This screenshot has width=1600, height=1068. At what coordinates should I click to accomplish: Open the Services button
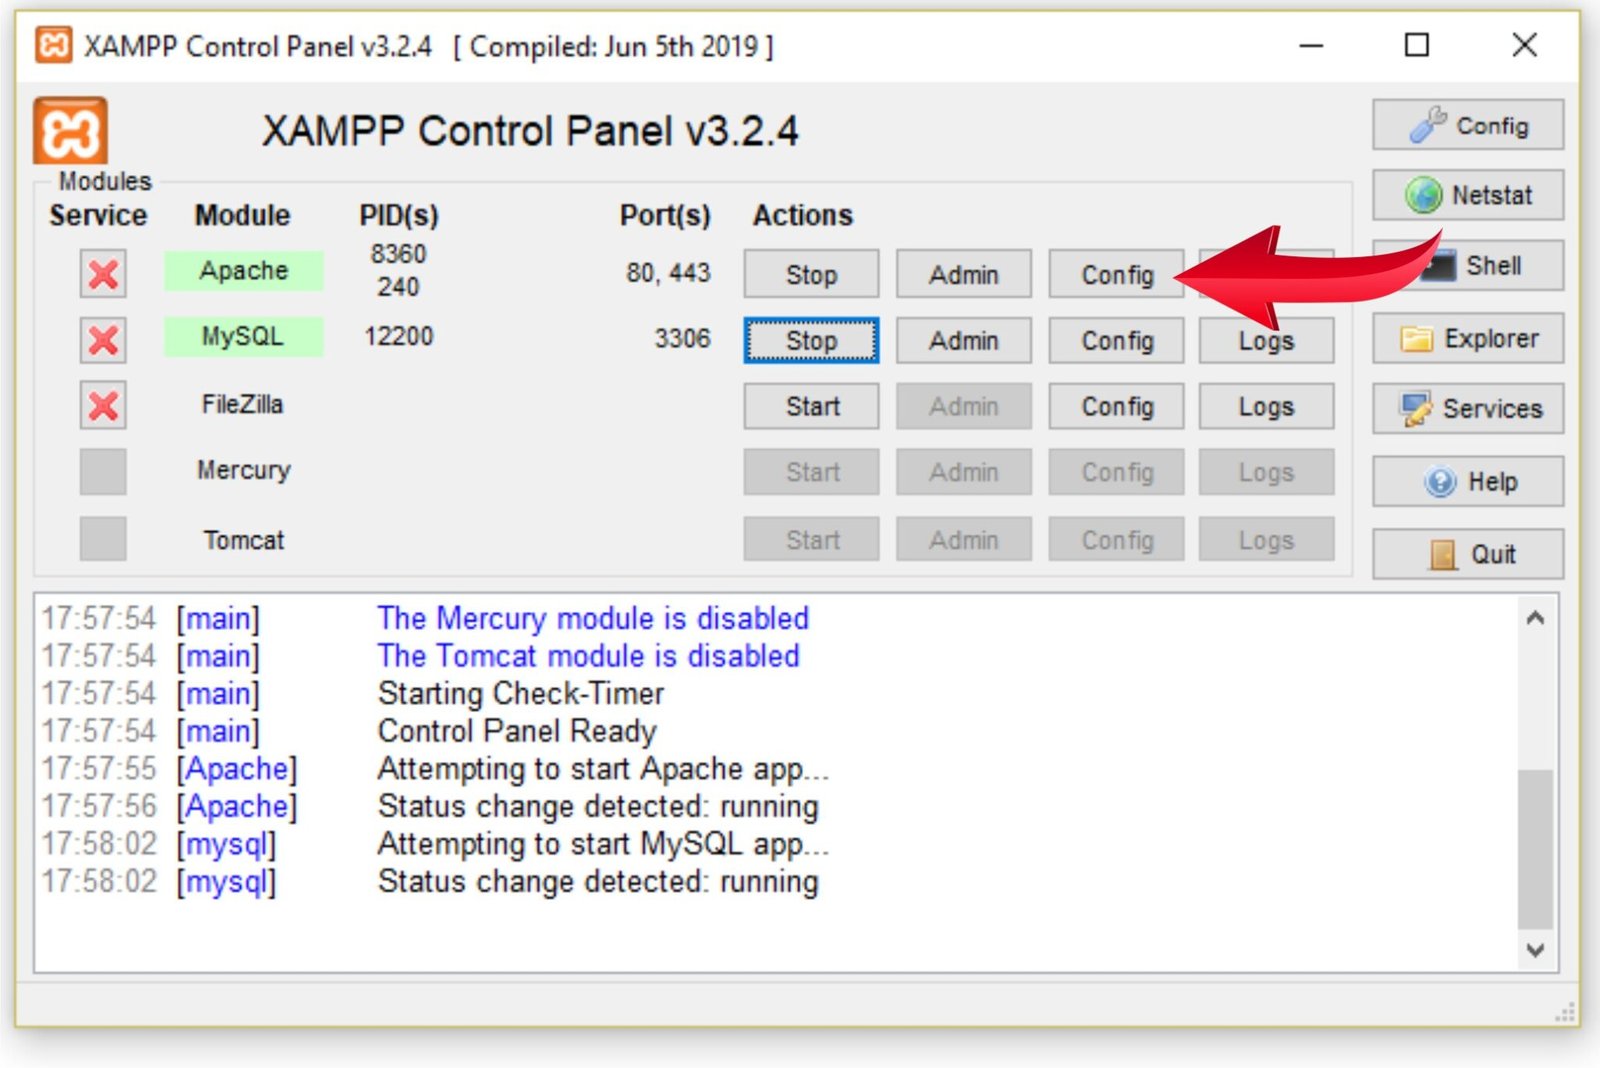pyautogui.click(x=1467, y=409)
